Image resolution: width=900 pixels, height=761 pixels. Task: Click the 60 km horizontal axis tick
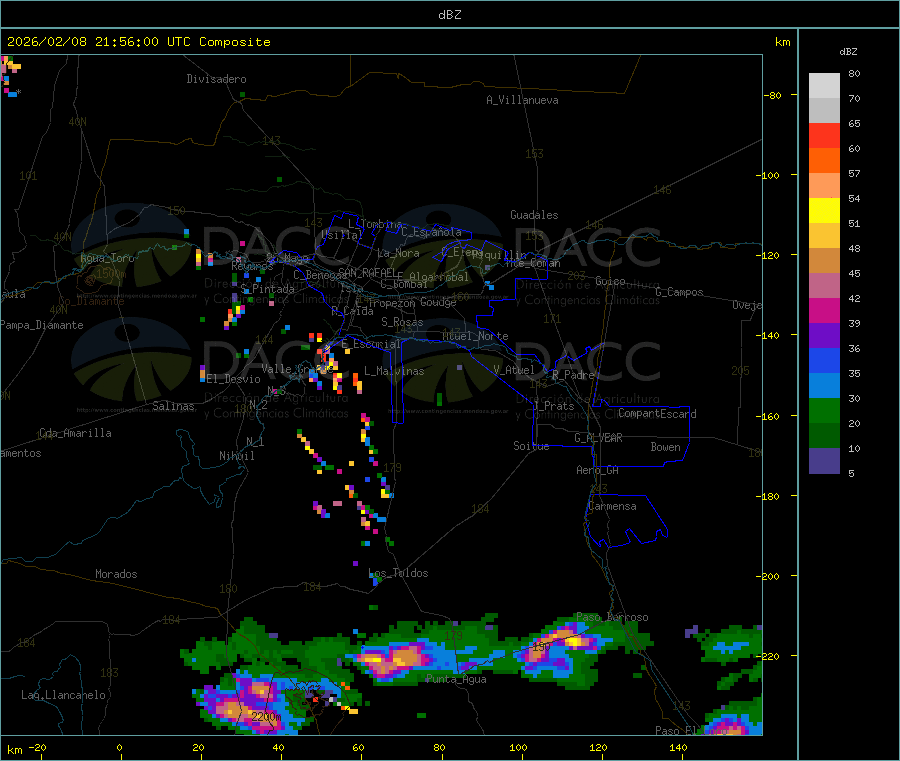coord(358,747)
